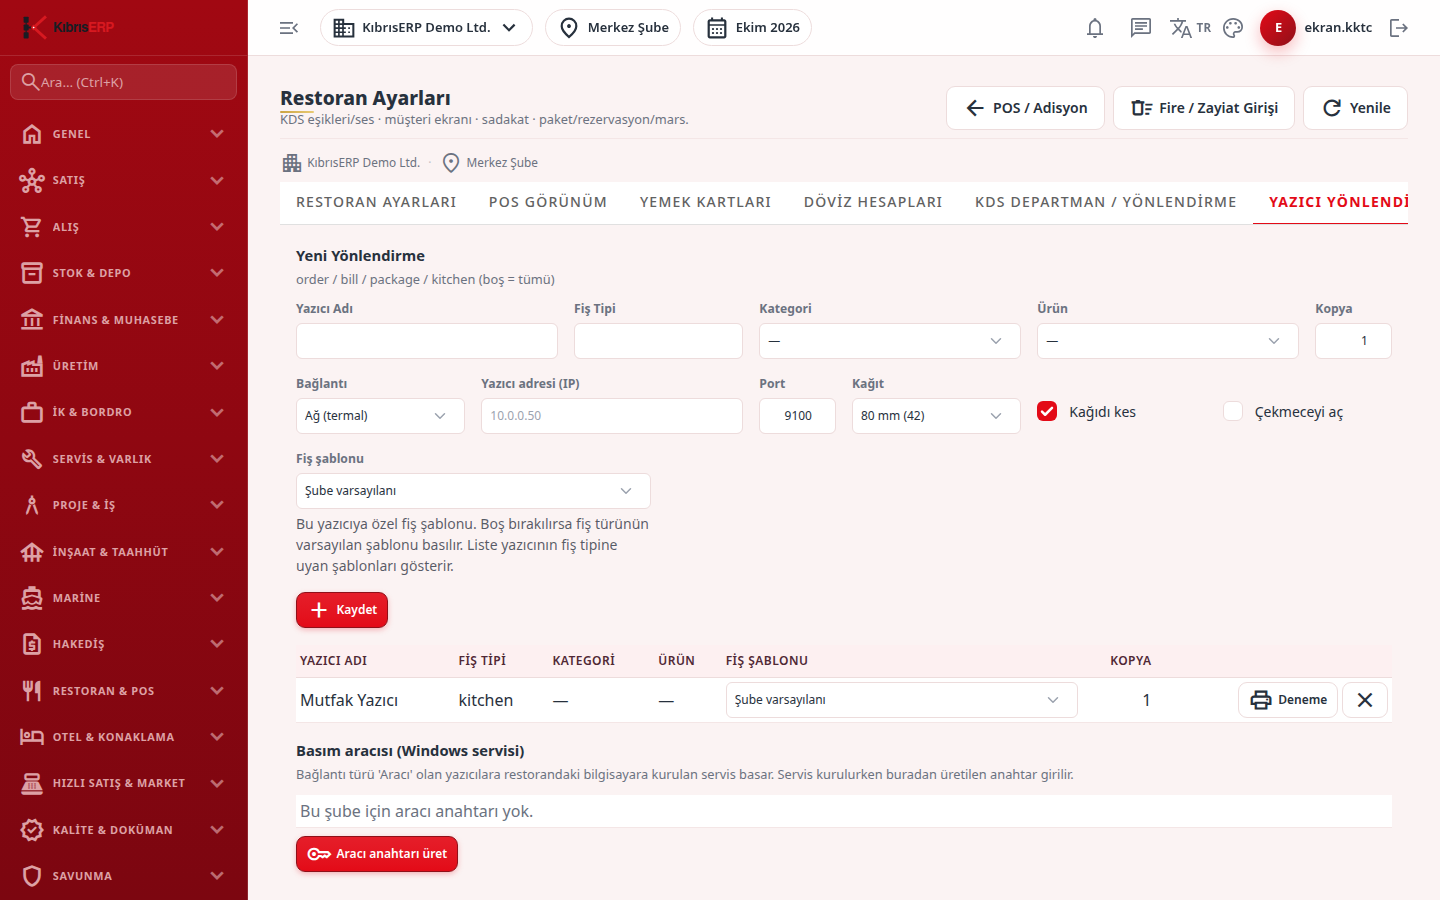This screenshot has height=900, width=1440.
Task: Enable the Çekmeceyi aç checkbox
Action: coord(1233,412)
